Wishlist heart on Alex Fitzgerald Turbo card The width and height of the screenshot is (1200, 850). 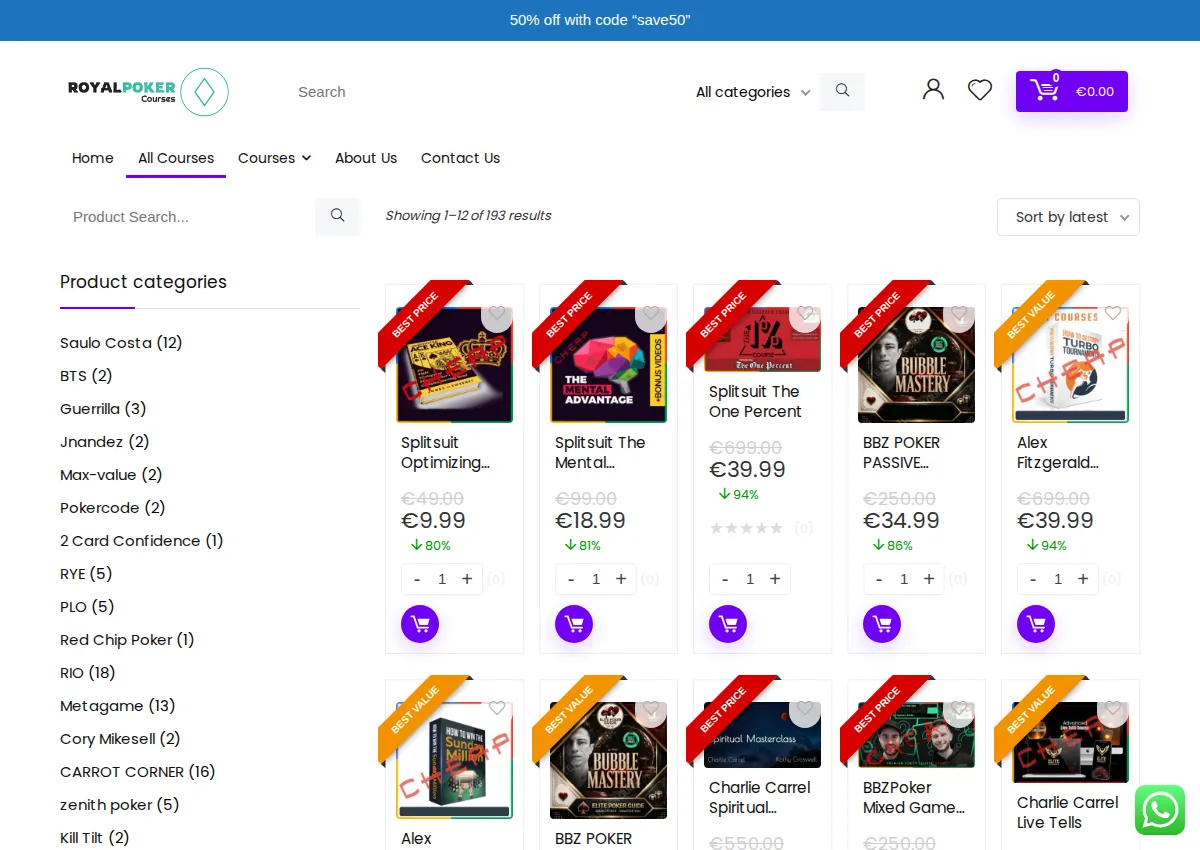[1113, 314]
